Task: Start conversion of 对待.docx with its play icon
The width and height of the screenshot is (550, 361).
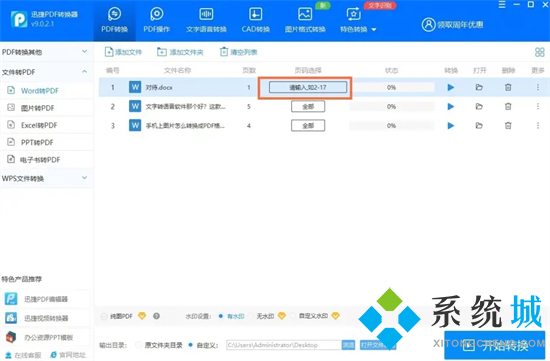Action: (451, 87)
